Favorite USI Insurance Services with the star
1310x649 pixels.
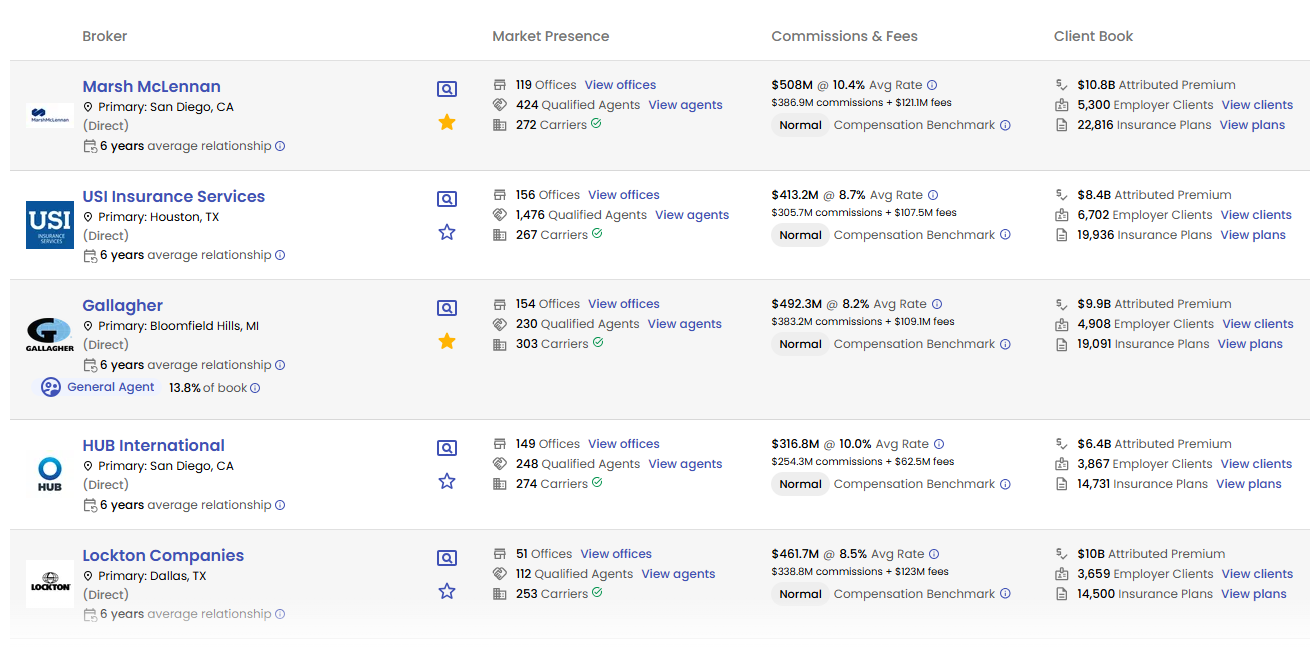(447, 232)
